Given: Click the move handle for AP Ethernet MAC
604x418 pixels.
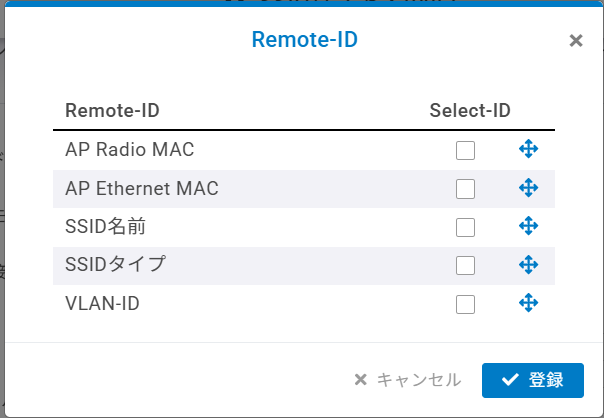Looking at the screenshot, I should (x=529, y=188).
